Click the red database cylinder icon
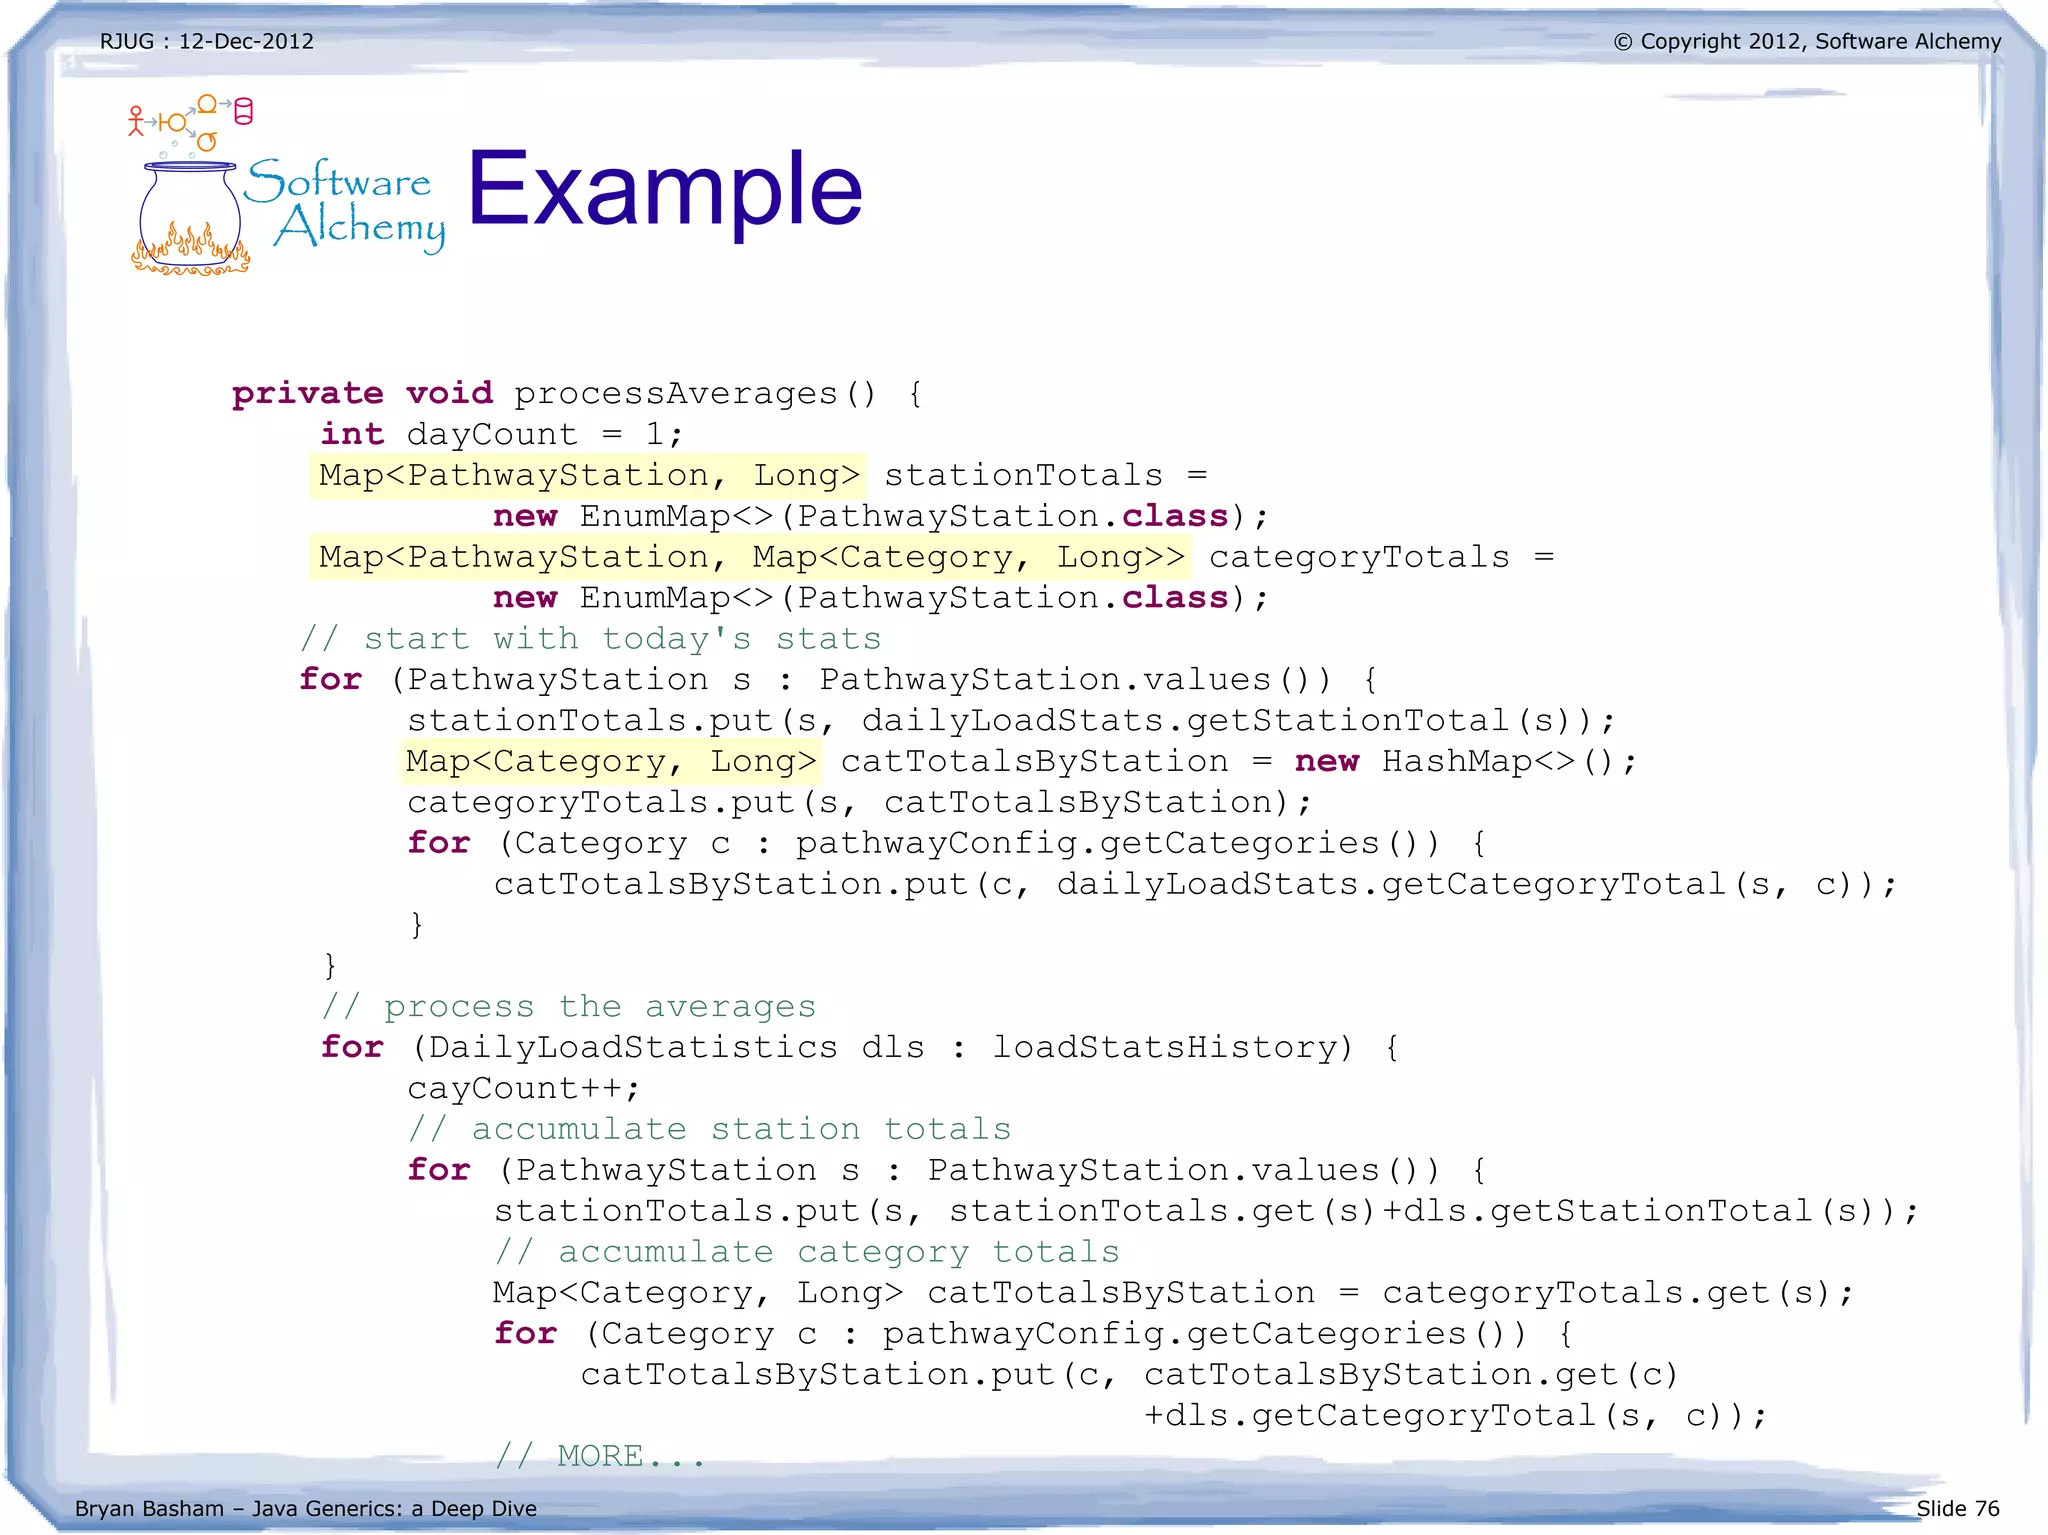Image resolution: width=2048 pixels, height=1535 pixels. coord(243,111)
